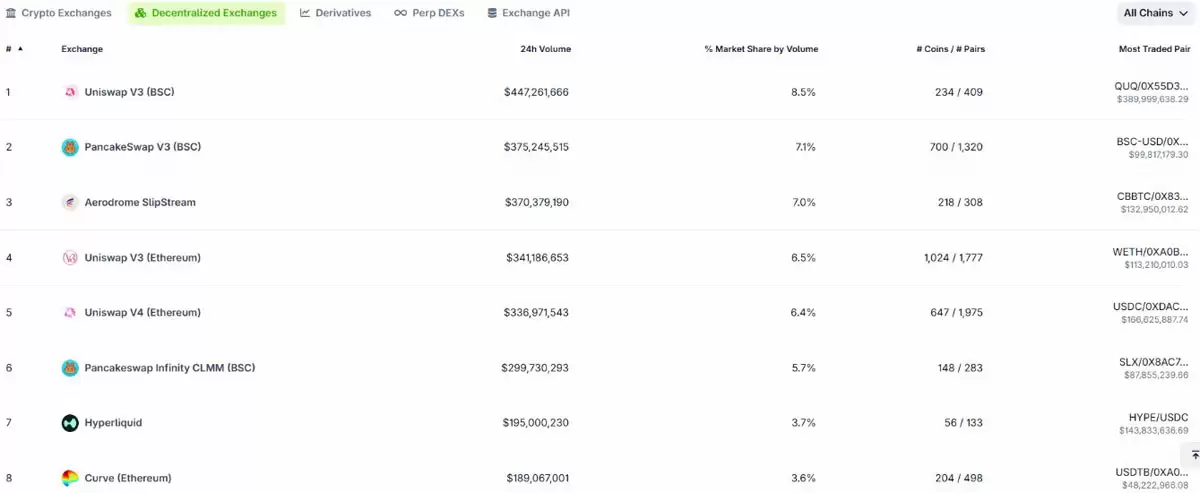Sort by the rank # column arrow
The width and height of the screenshot is (1200, 493).
tap(20, 48)
